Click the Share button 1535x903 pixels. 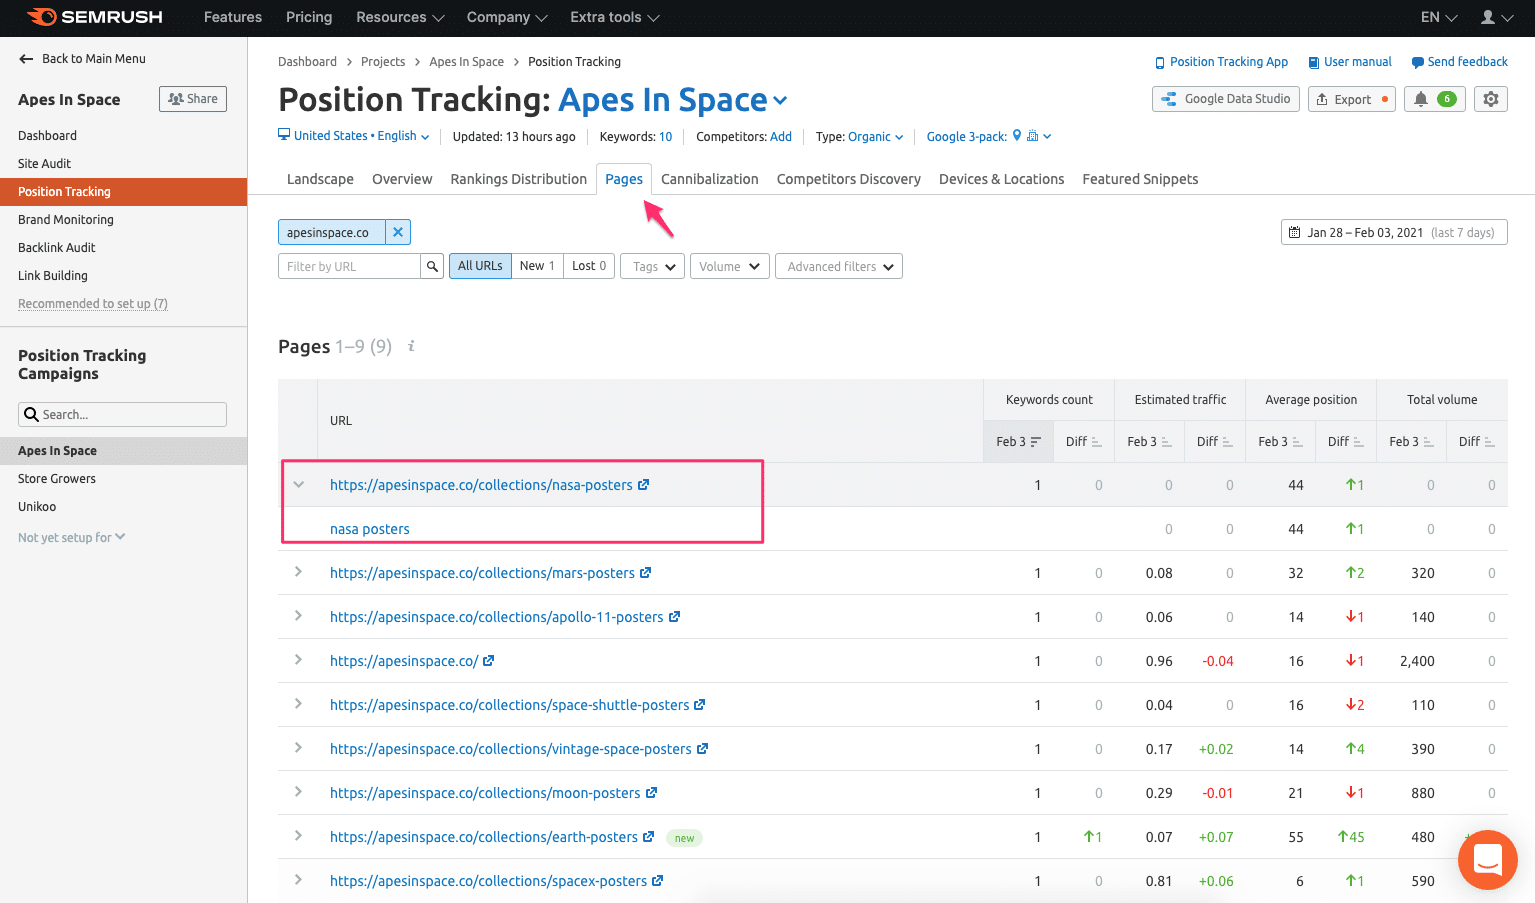pyautogui.click(x=193, y=99)
